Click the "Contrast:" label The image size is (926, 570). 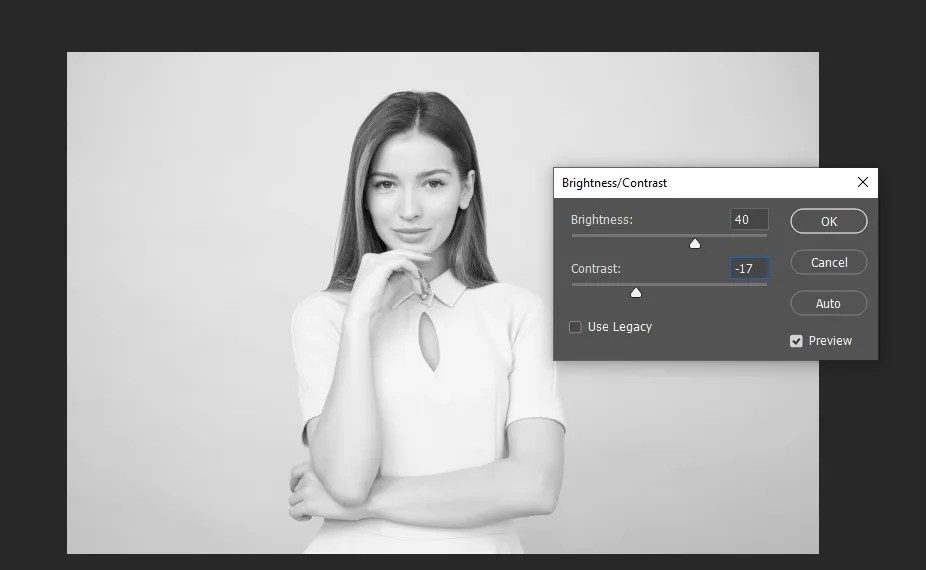pyautogui.click(x=596, y=269)
